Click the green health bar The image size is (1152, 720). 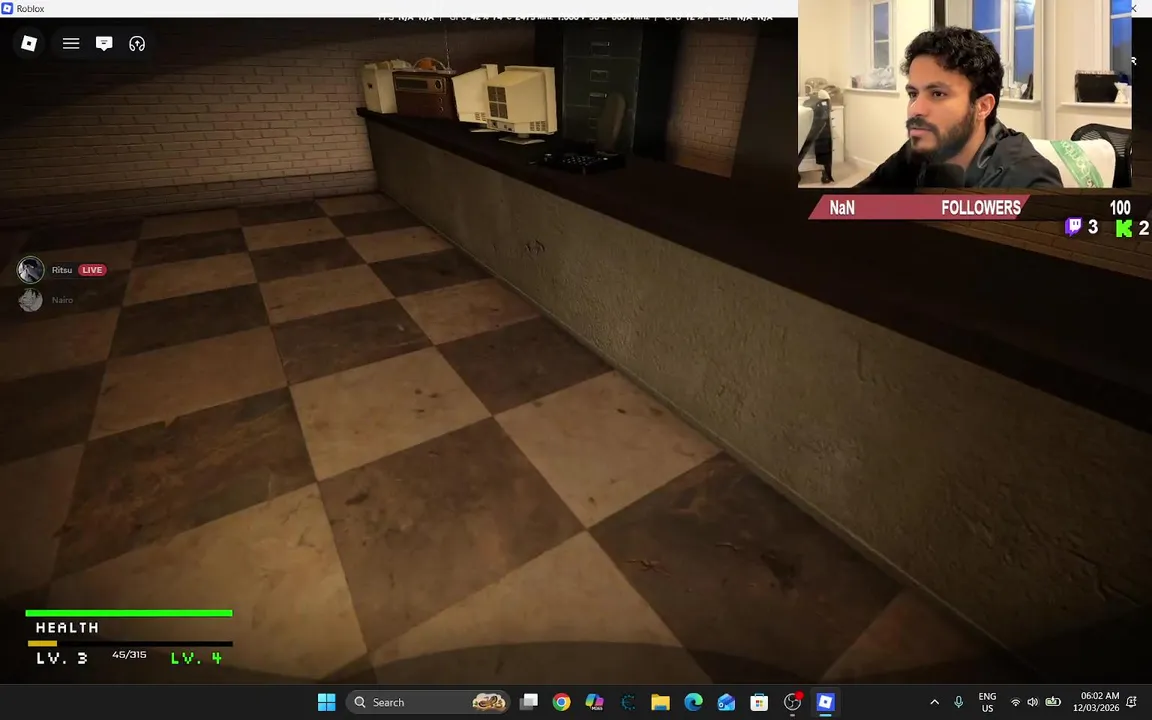(129, 613)
